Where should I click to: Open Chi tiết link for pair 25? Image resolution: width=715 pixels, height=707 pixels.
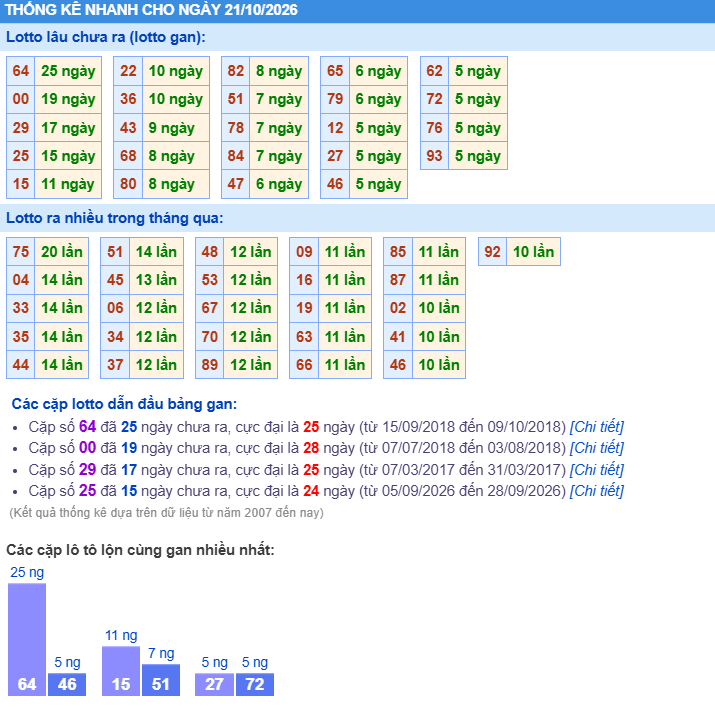coord(596,491)
